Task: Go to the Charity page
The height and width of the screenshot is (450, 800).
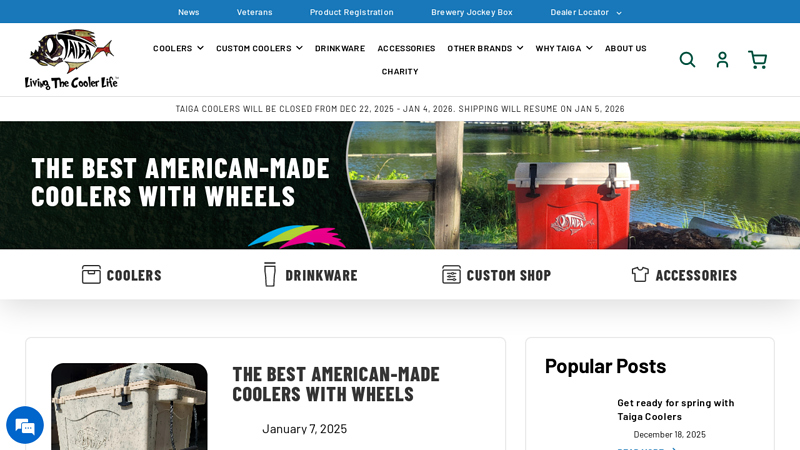Action: [400, 71]
